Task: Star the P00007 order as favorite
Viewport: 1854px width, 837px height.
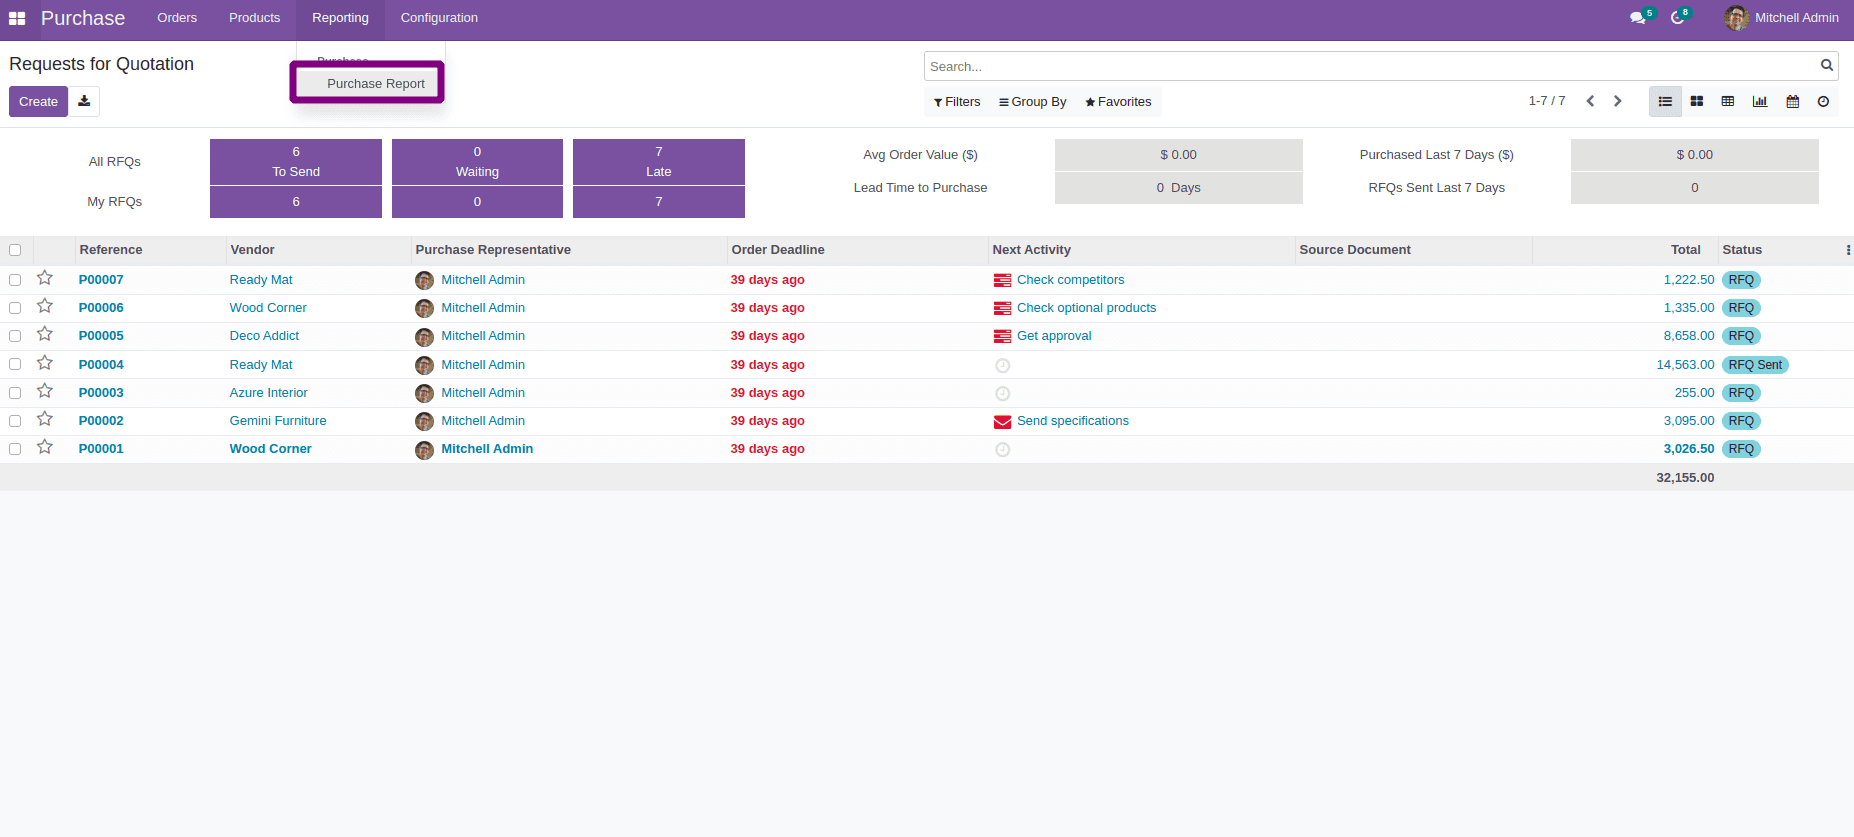Action: (45, 279)
